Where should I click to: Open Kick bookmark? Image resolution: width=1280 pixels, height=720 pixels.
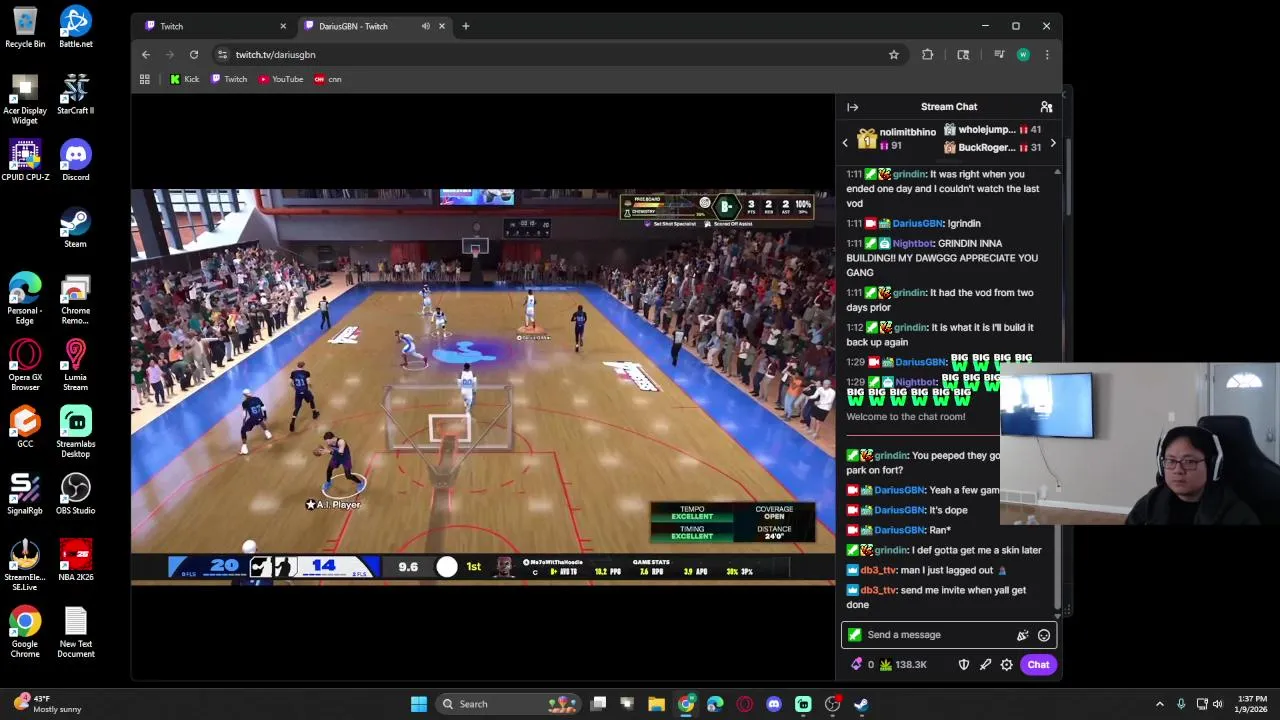pos(185,79)
